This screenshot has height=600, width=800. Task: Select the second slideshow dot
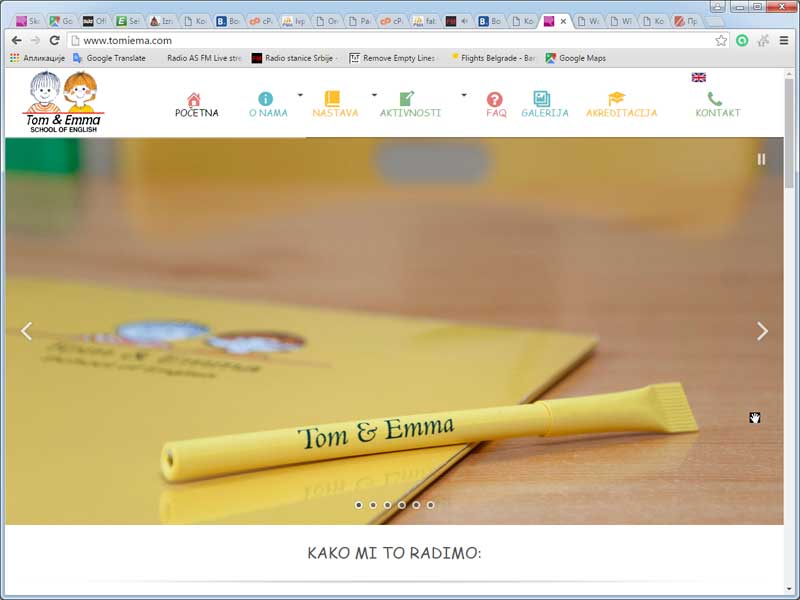373,505
